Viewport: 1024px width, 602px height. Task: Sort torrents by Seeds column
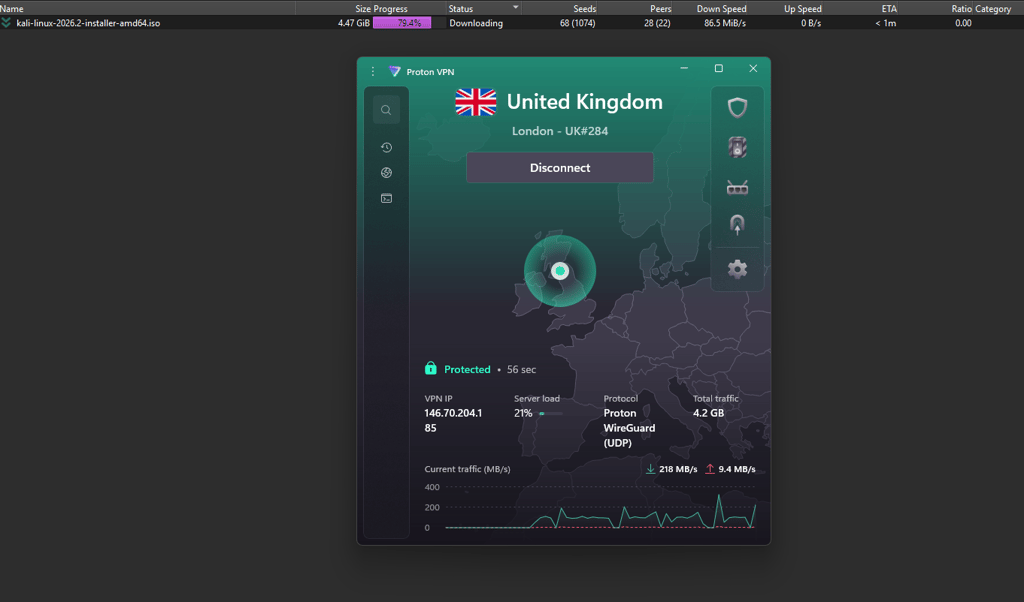pyautogui.click(x=559, y=8)
